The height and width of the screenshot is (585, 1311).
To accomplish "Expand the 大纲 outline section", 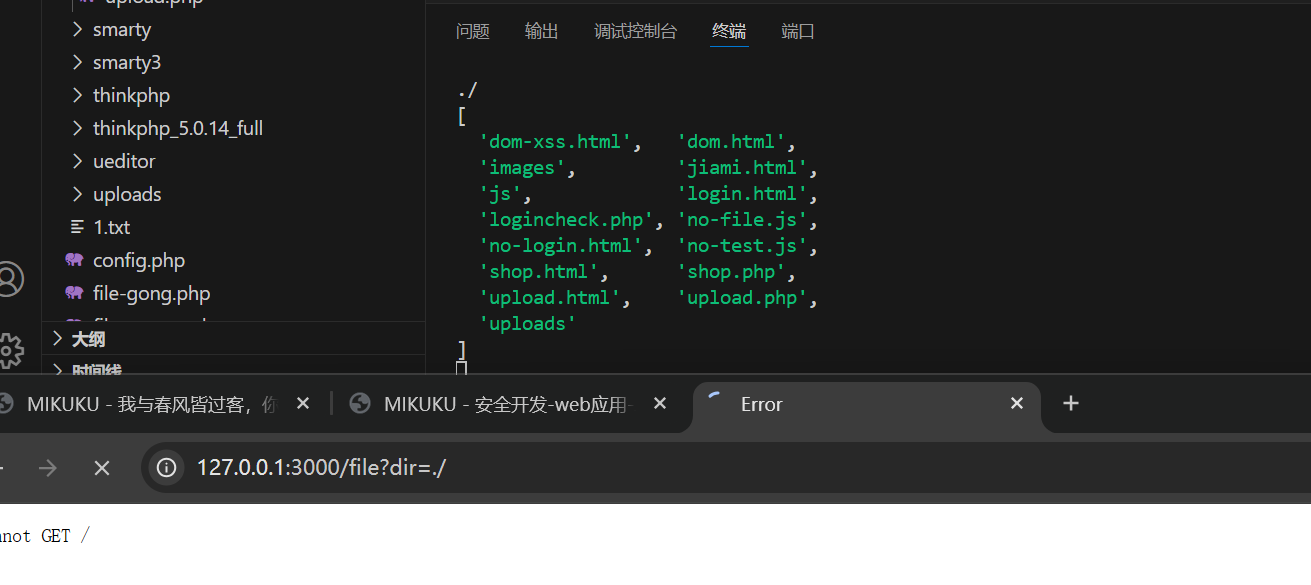I will (58, 339).
